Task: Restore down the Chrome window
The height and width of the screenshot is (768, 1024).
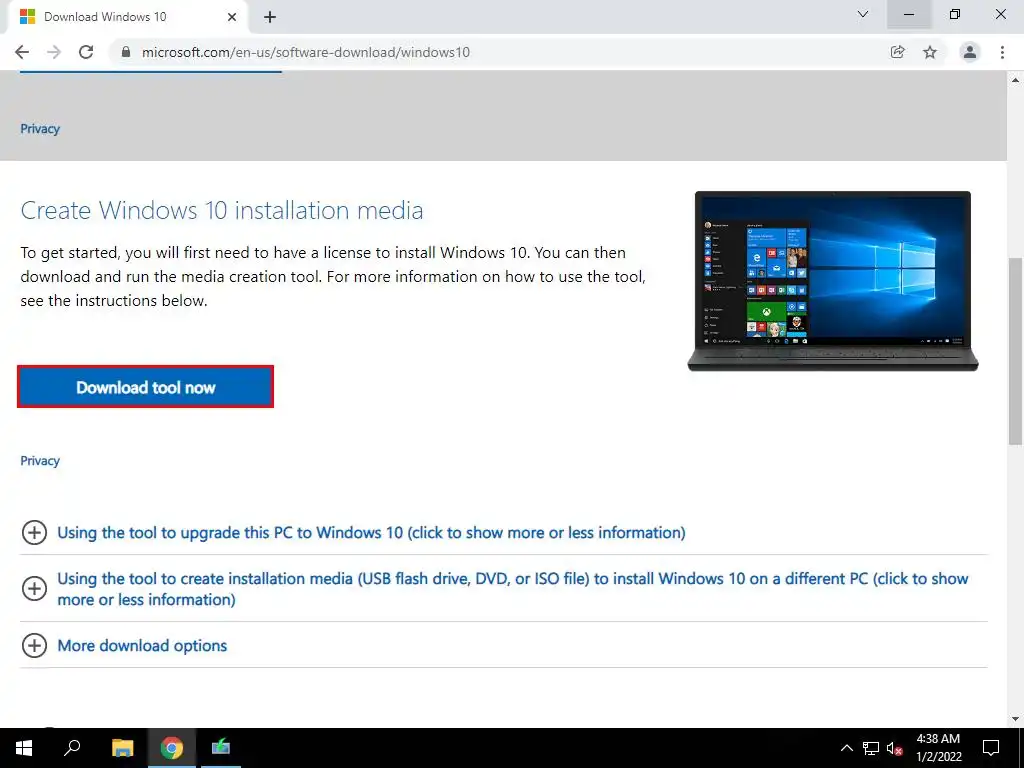Action: [x=955, y=14]
